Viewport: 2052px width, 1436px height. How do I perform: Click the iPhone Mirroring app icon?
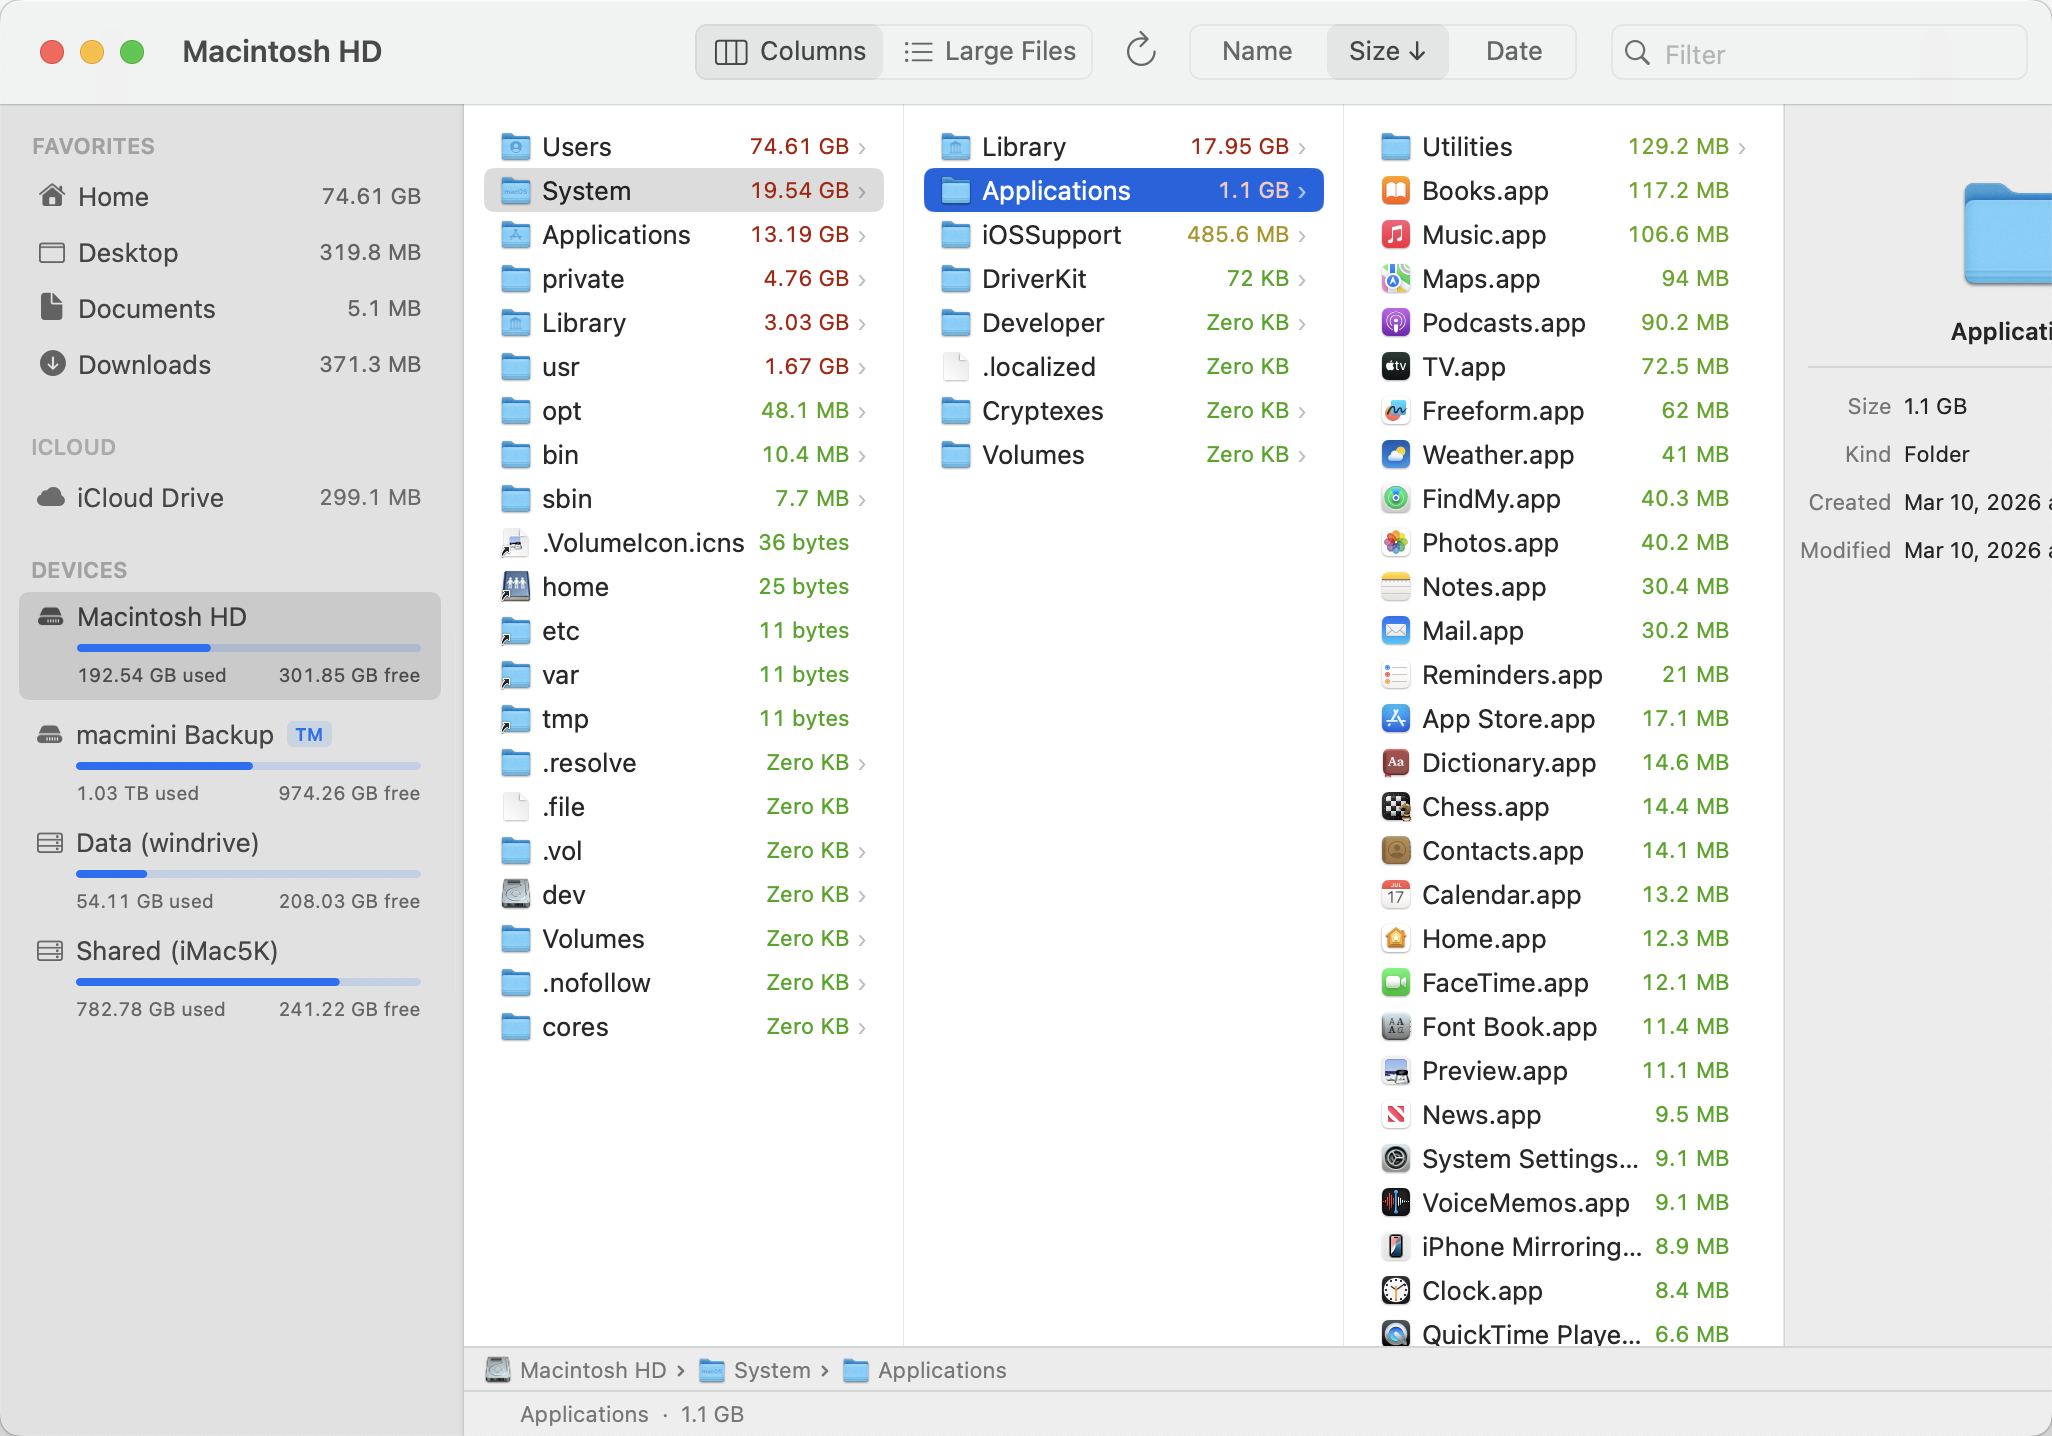click(x=1395, y=1246)
